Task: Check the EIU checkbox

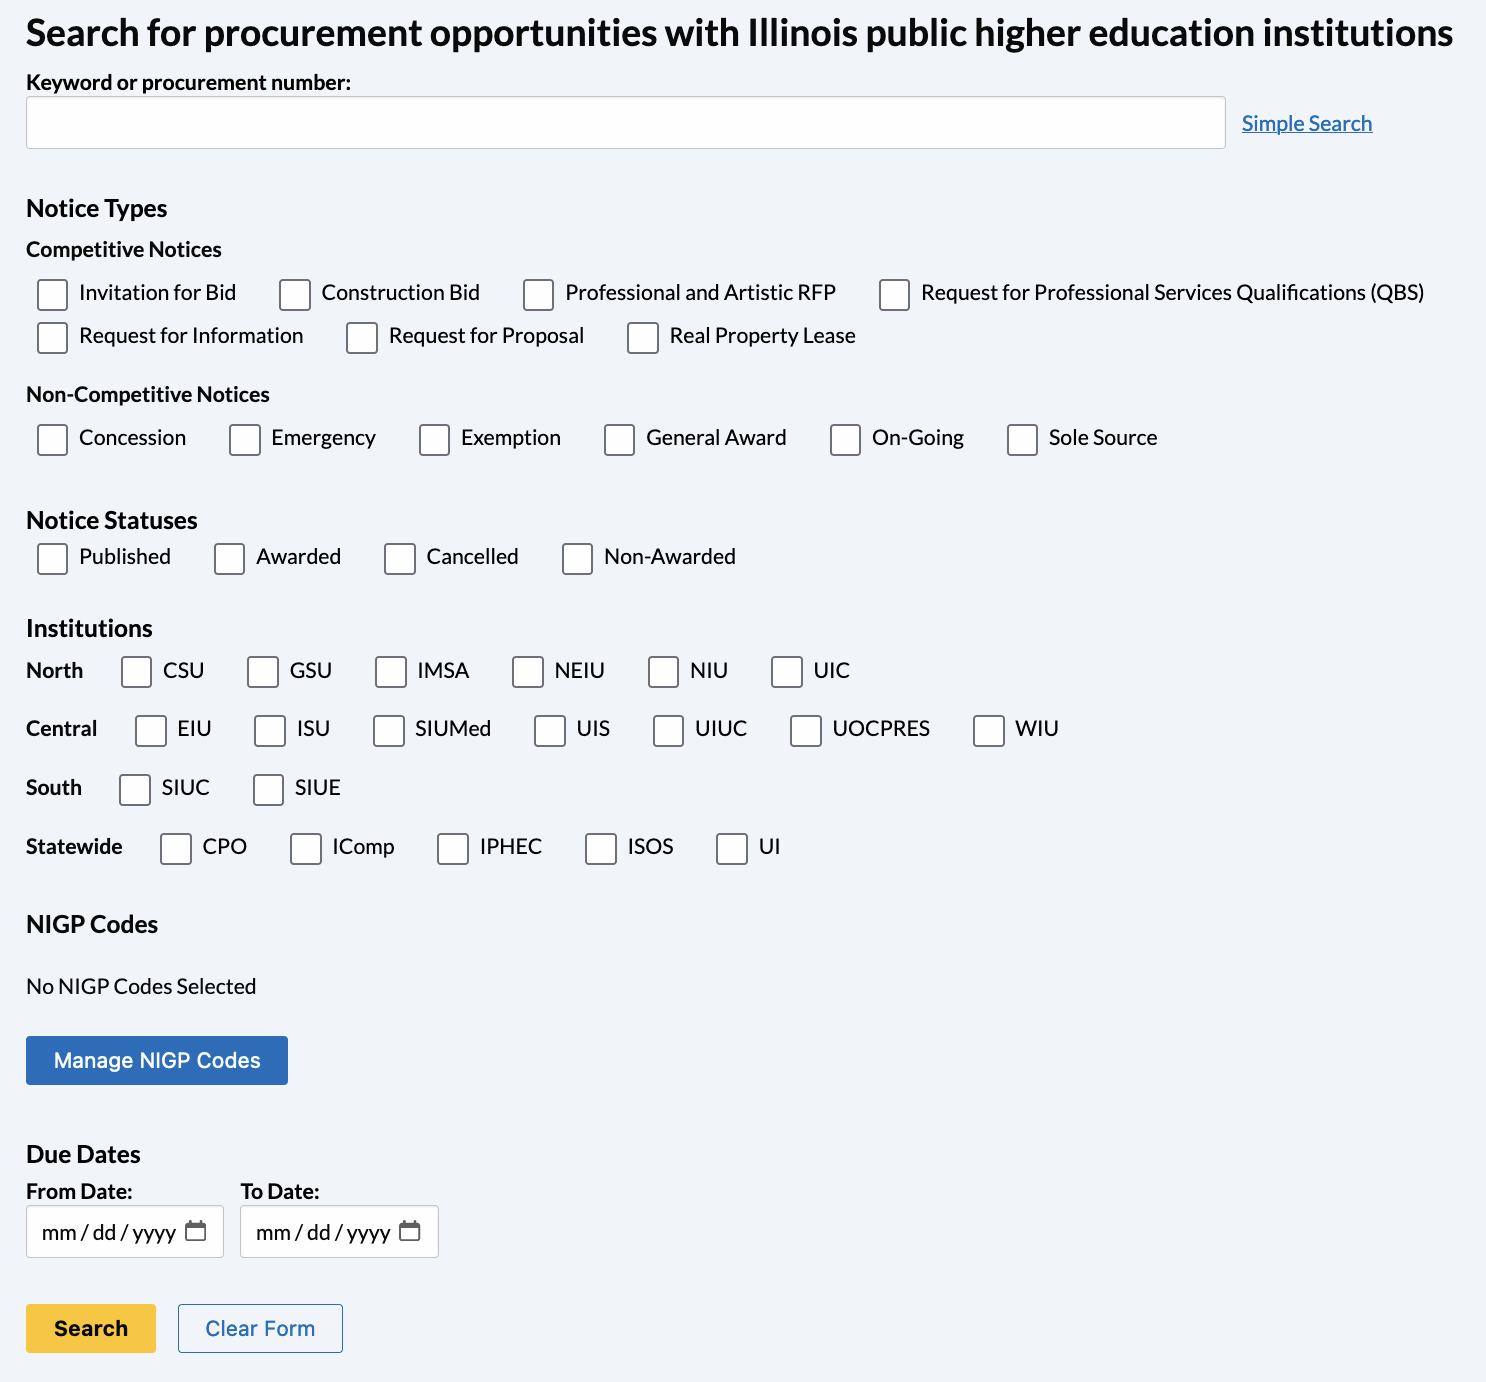Action: coord(151,731)
